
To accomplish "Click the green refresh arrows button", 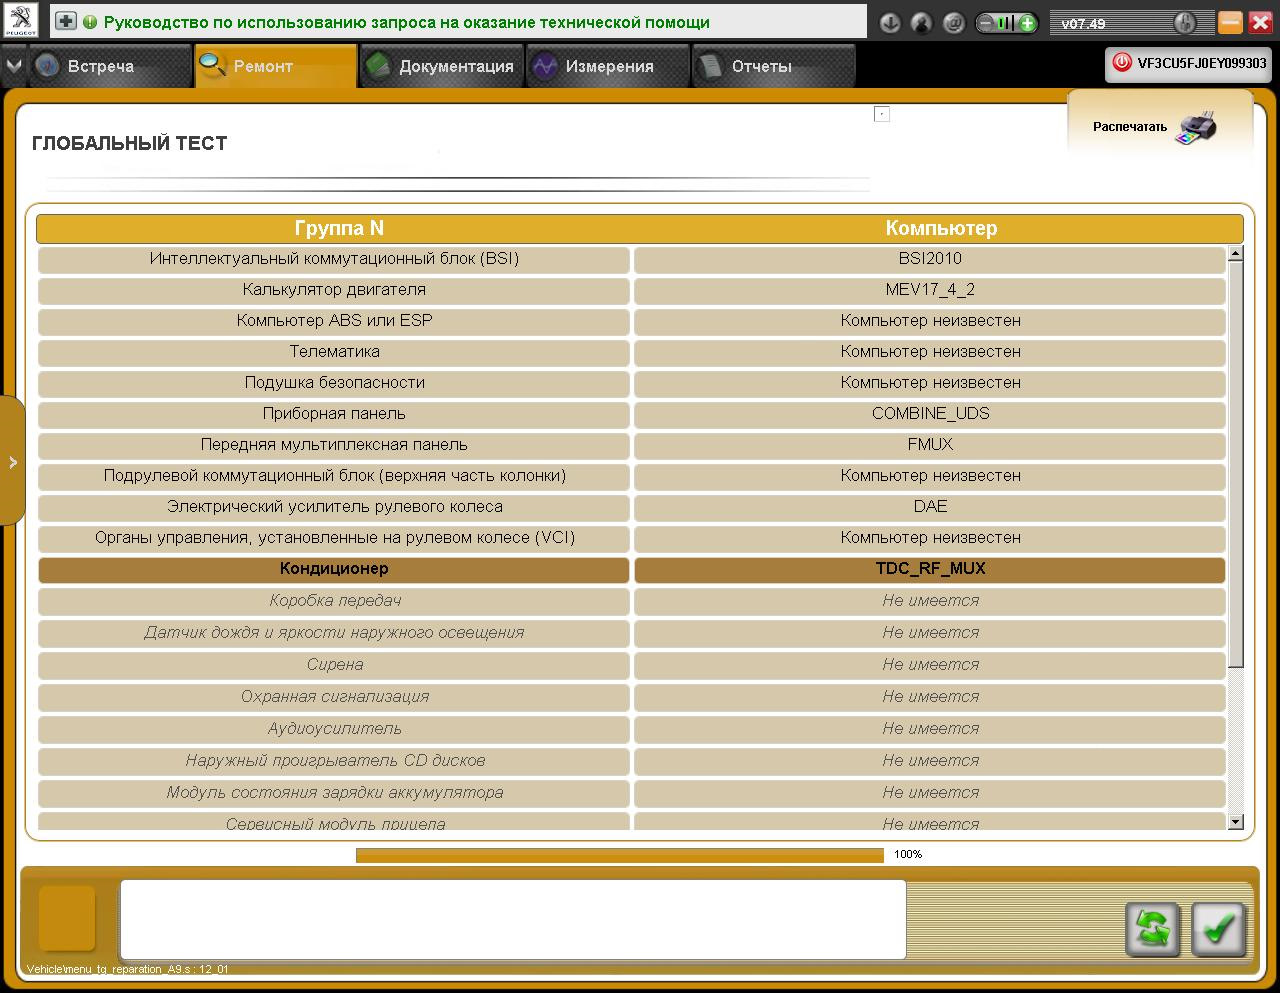I will pyautogui.click(x=1152, y=929).
